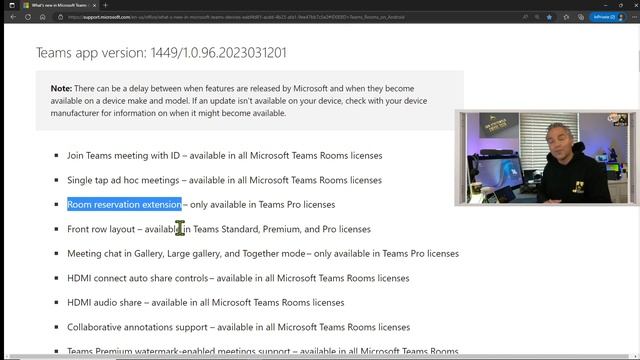Viewport: 640px width, 360px height.
Task: Select the What's new in Microsoft Teams tab
Action: click(x=59, y=5)
